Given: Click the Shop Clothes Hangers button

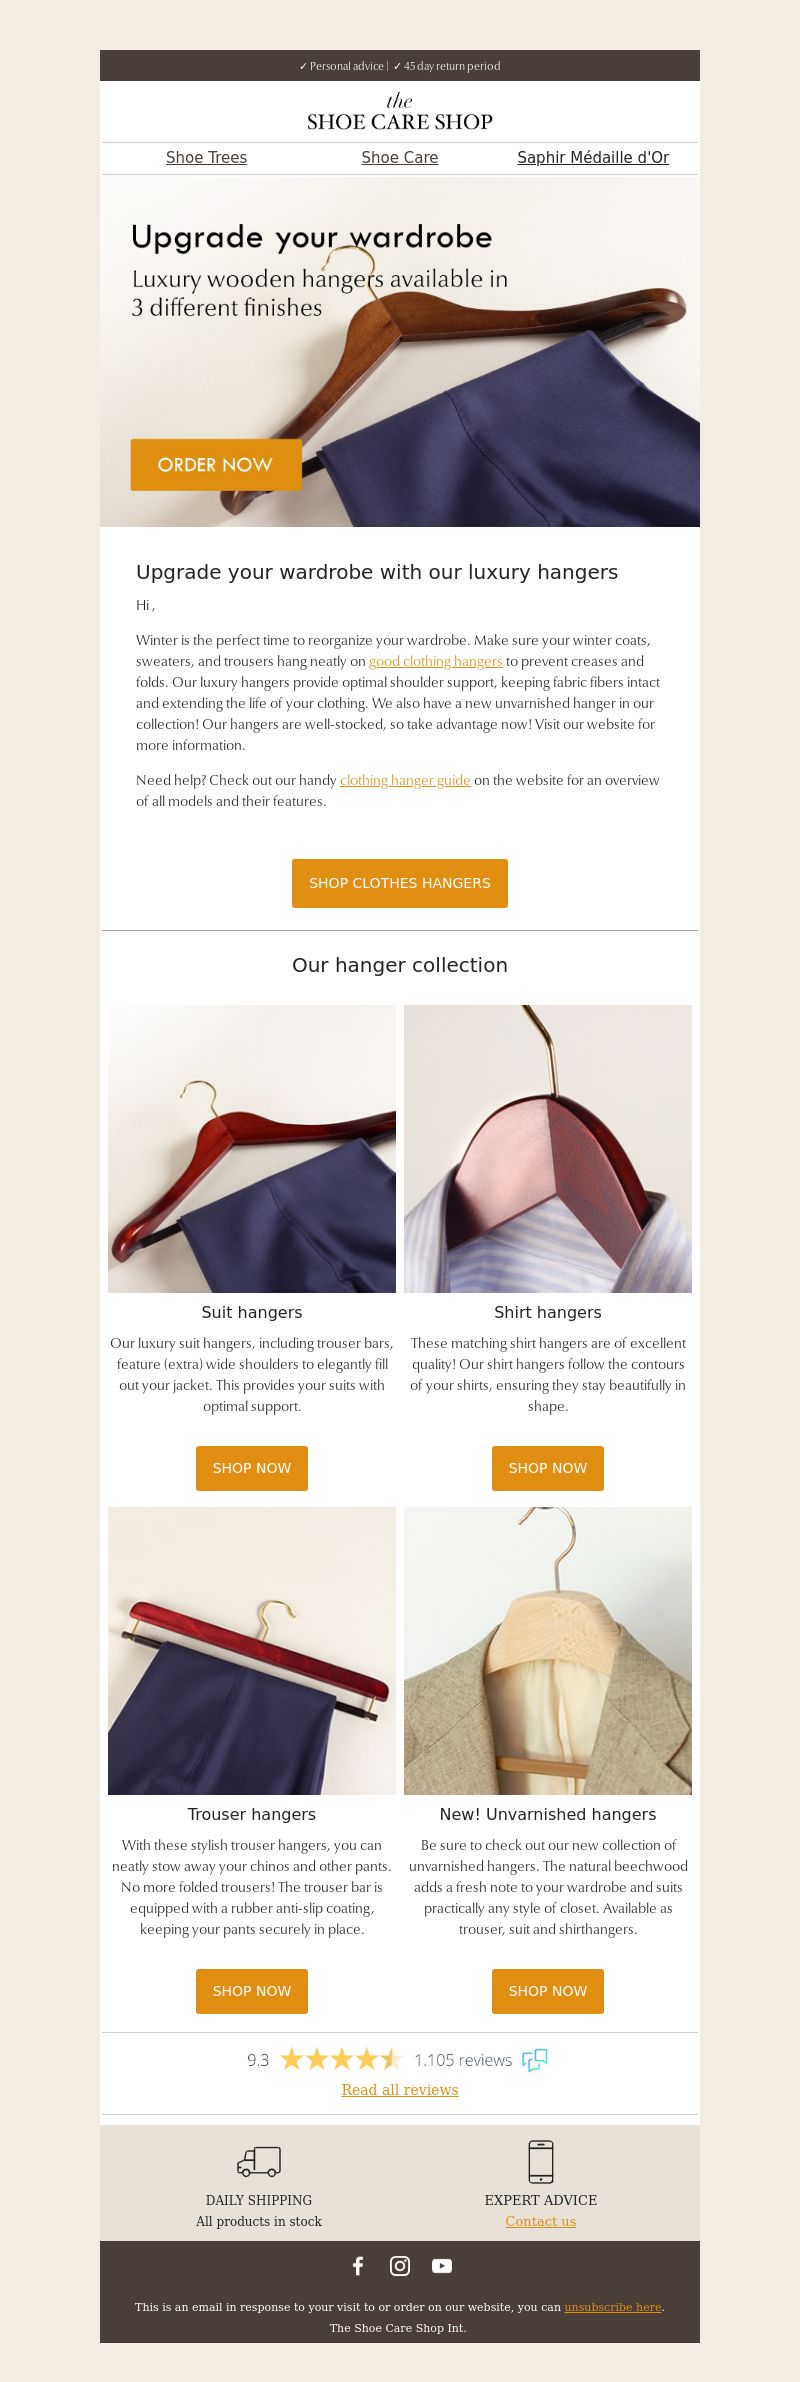Looking at the screenshot, I should click(400, 883).
